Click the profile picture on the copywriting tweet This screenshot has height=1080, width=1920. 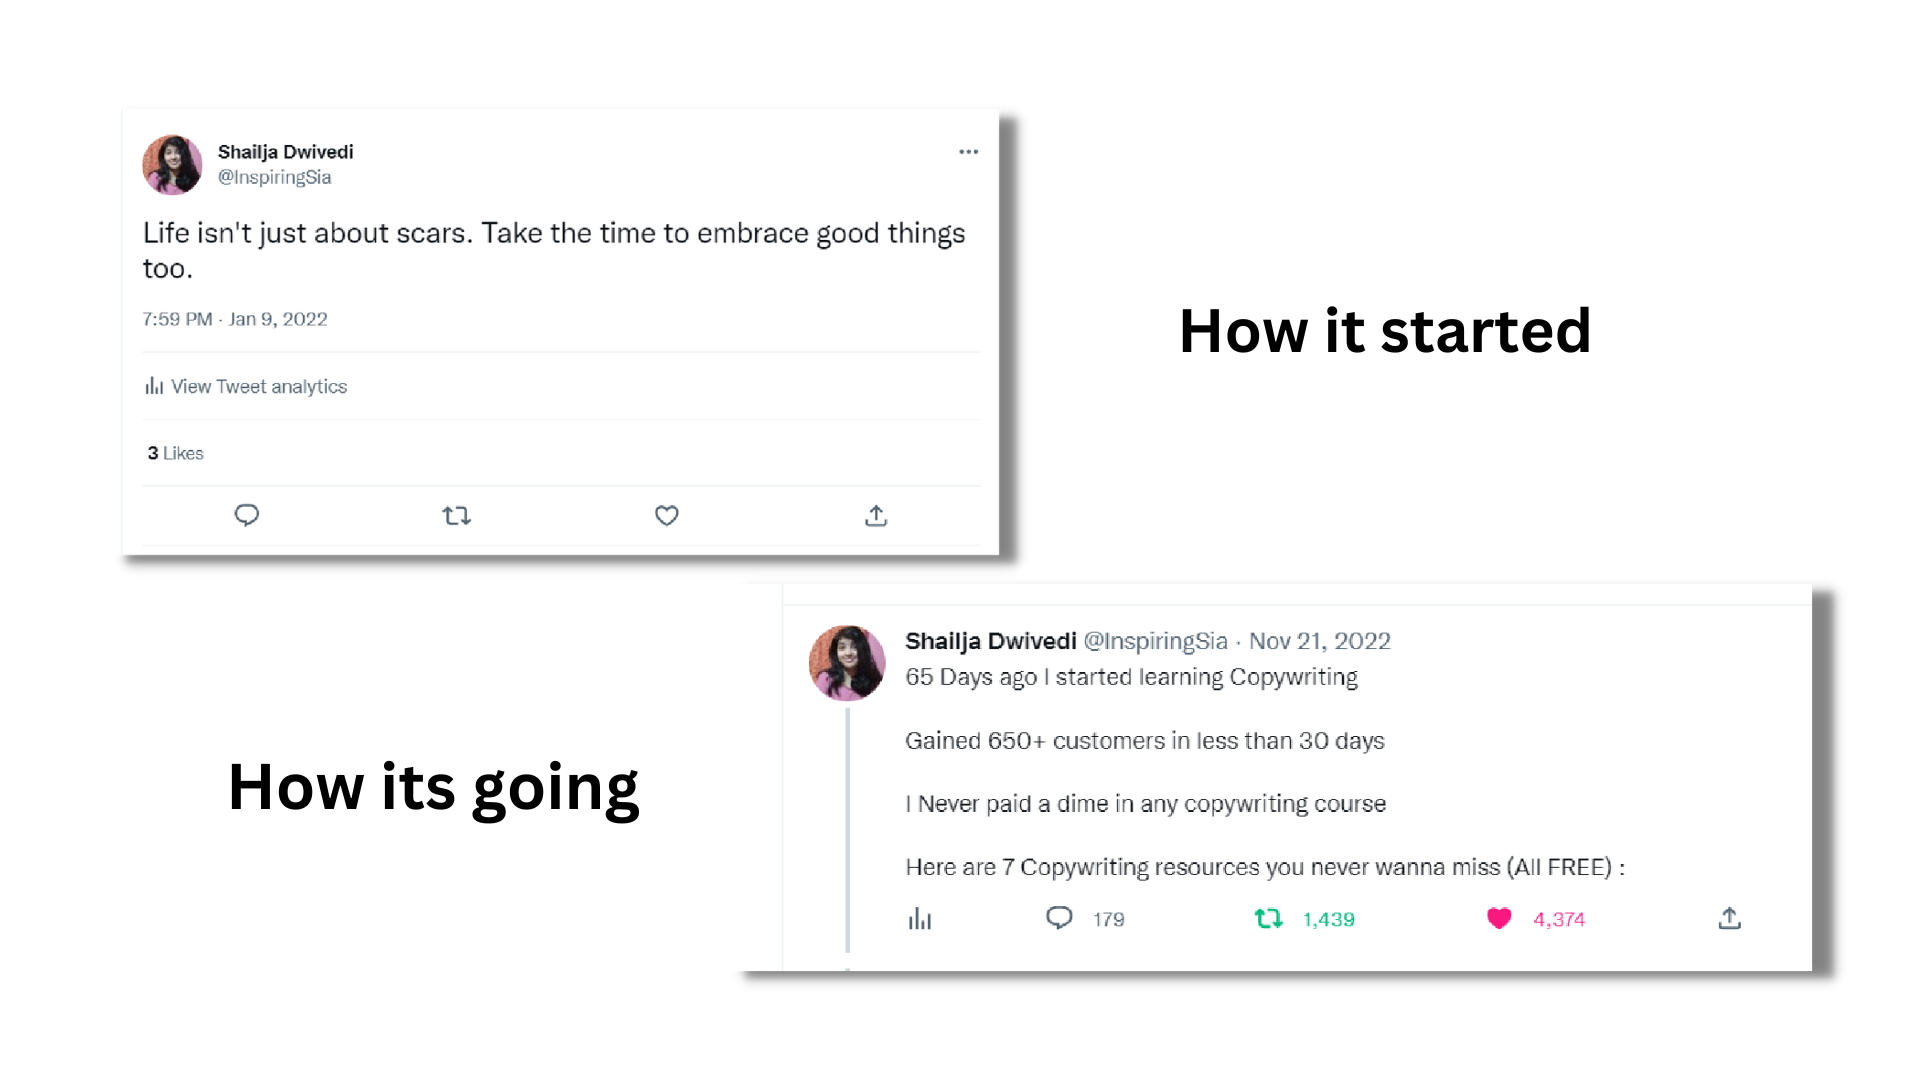tap(847, 663)
